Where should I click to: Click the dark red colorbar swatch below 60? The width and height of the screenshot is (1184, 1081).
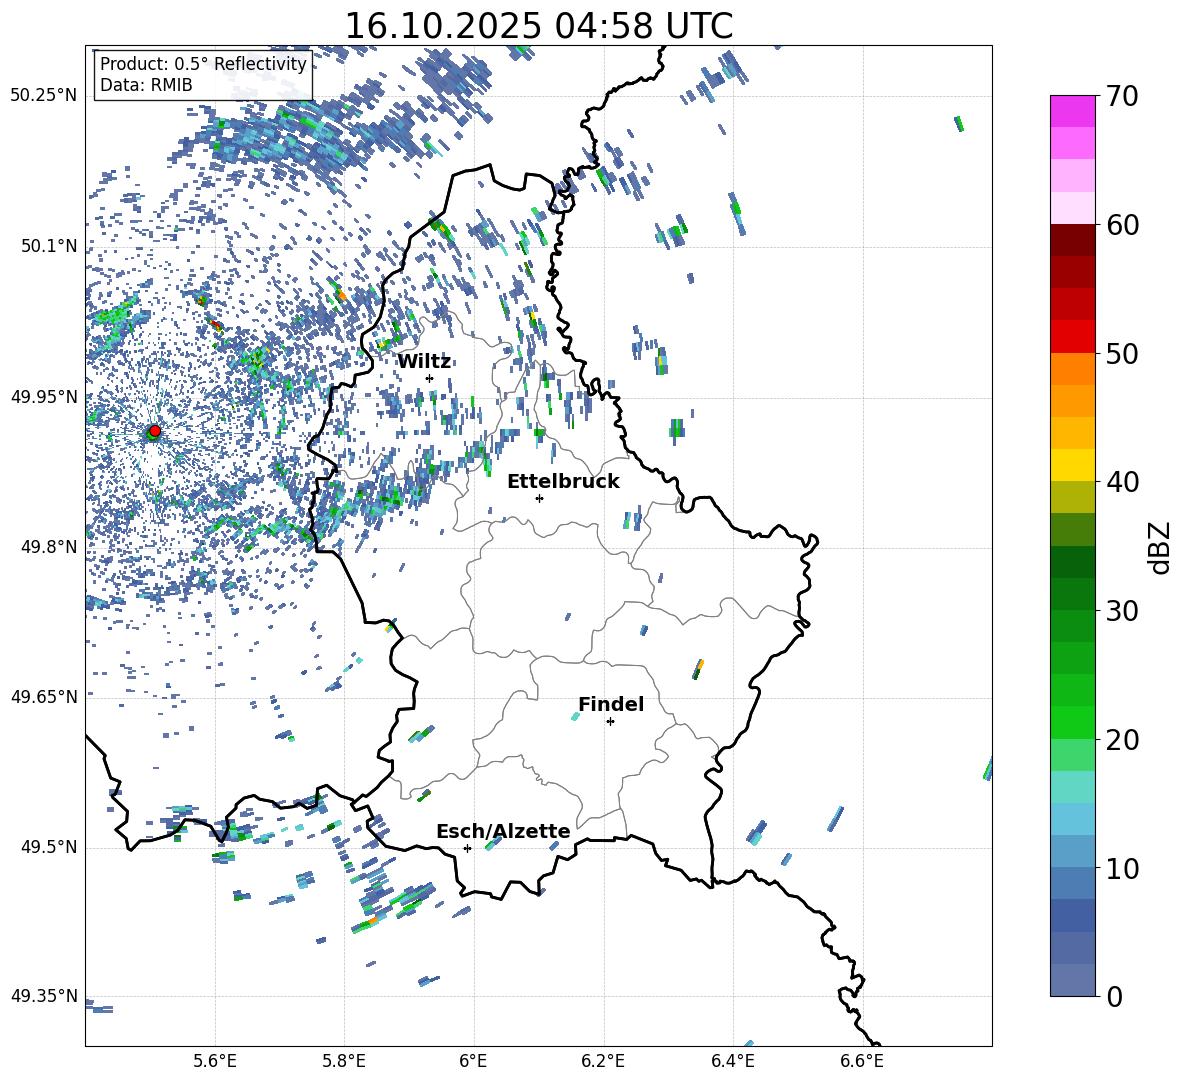[x=1073, y=240]
